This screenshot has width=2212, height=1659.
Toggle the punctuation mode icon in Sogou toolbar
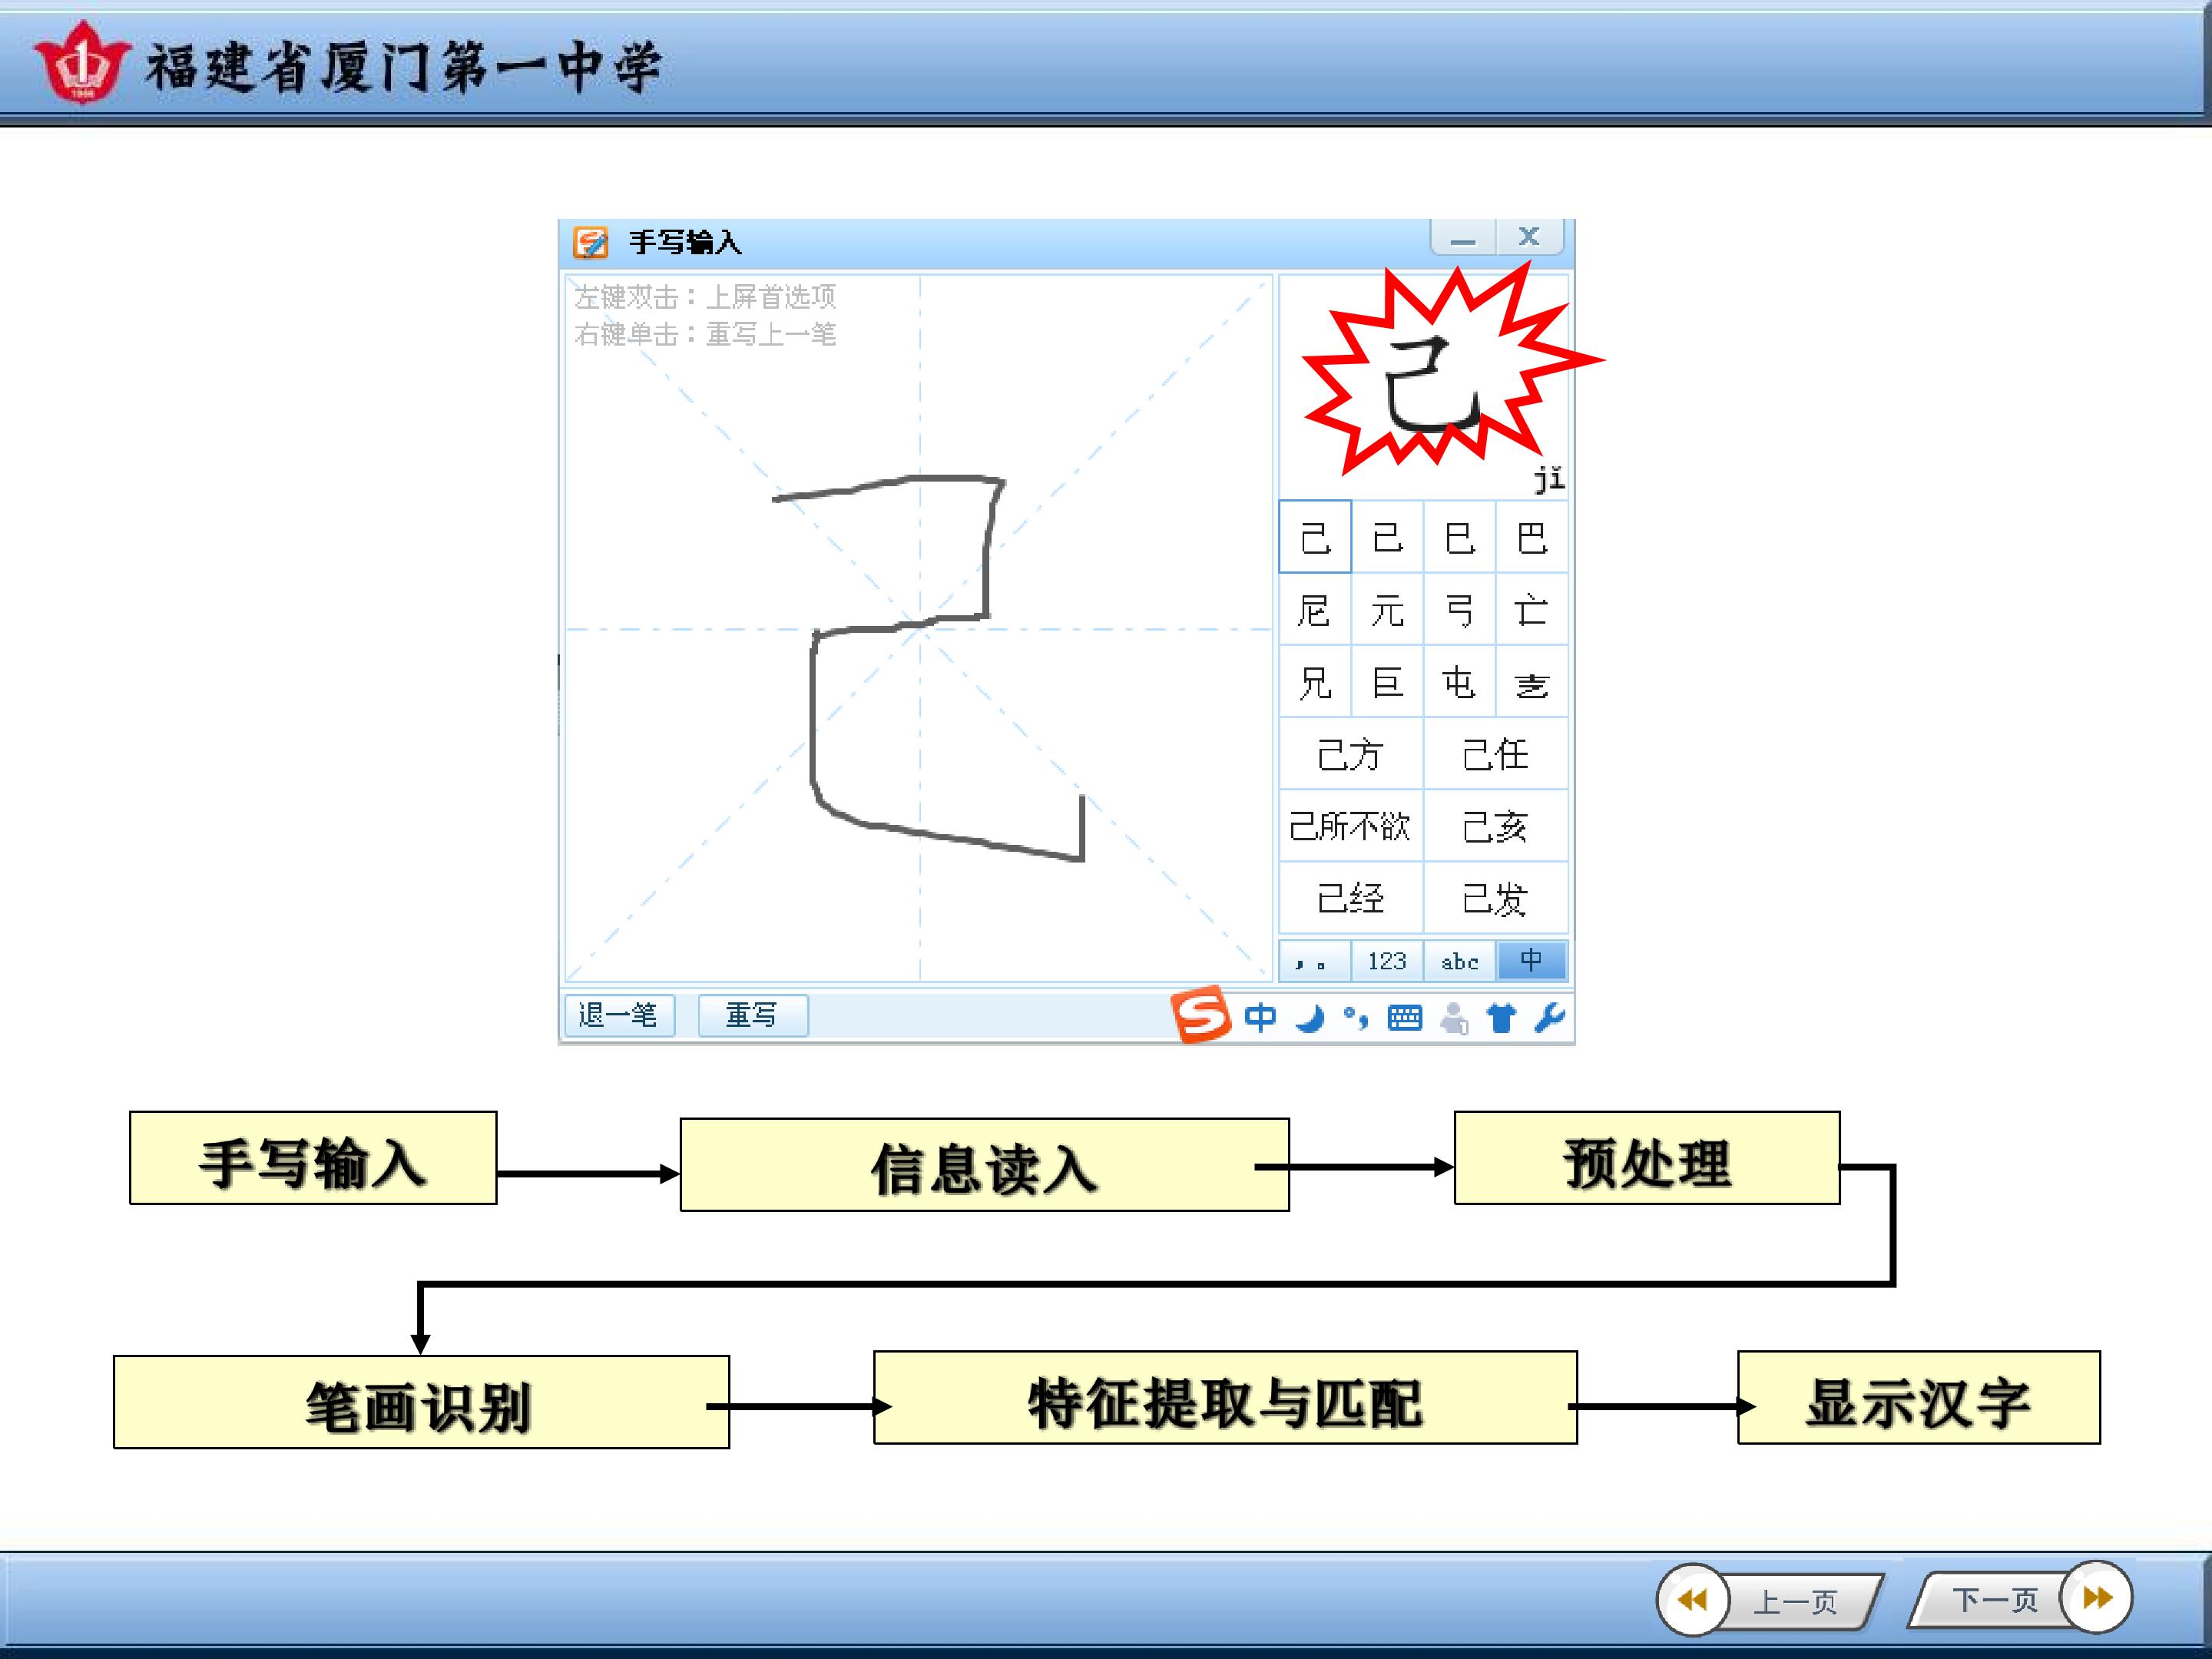(x=1356, y=1019)
